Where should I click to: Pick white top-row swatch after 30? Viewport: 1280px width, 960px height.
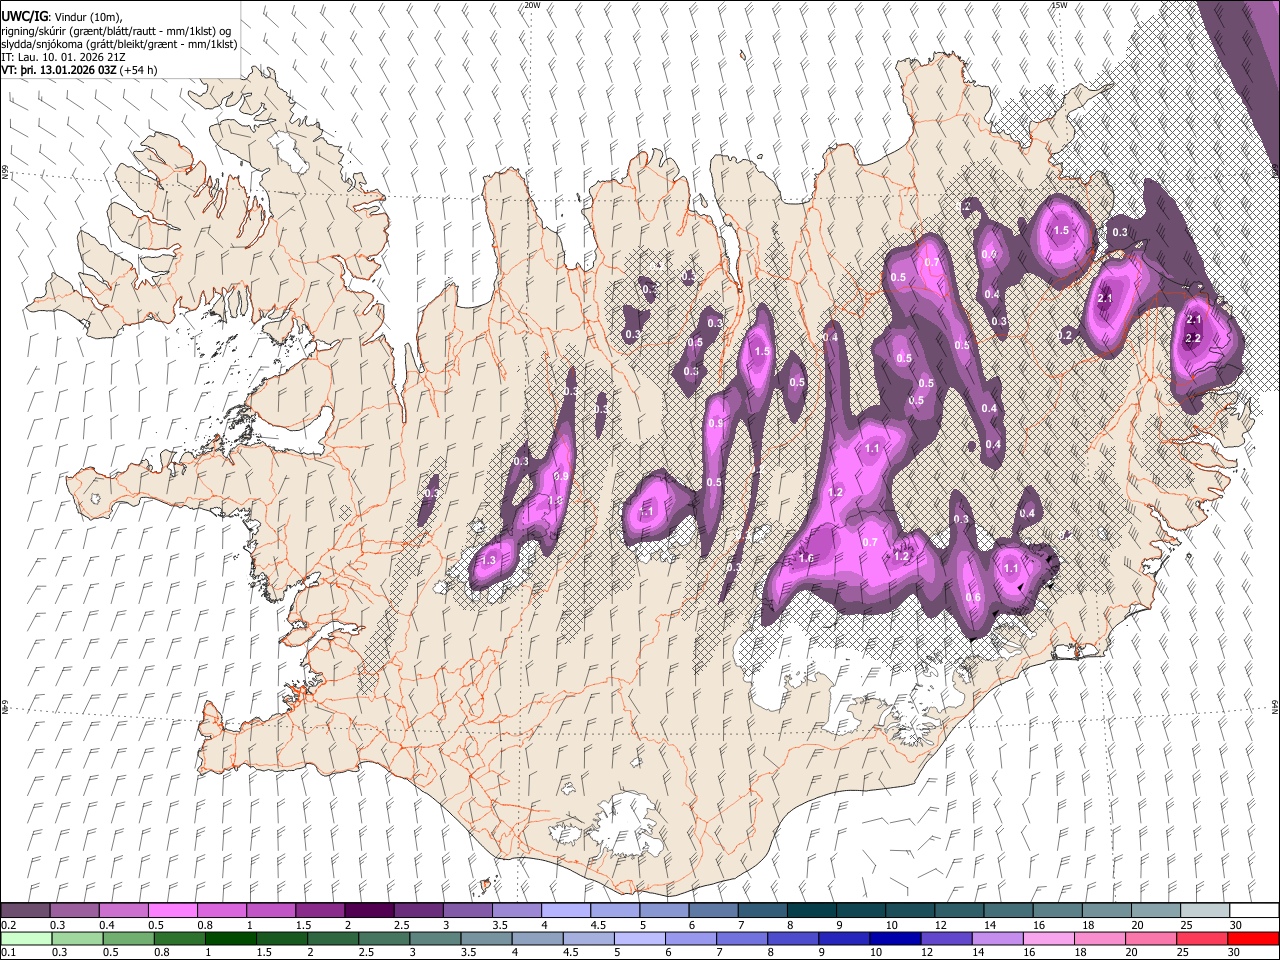pos(1254,911)
